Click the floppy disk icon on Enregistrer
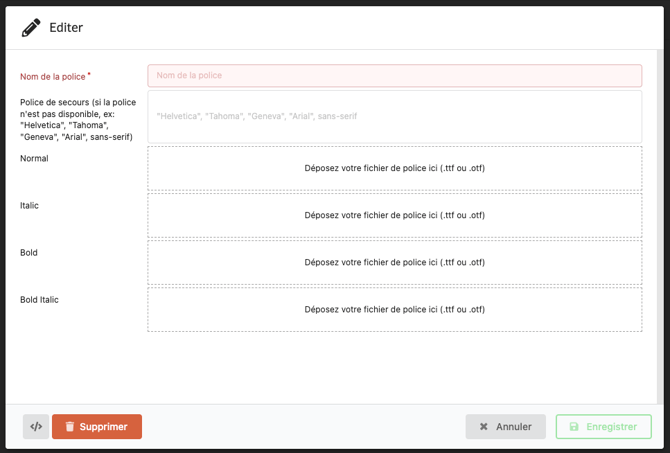The height and width of the screenshot is (453, 670). coord(574,427)
